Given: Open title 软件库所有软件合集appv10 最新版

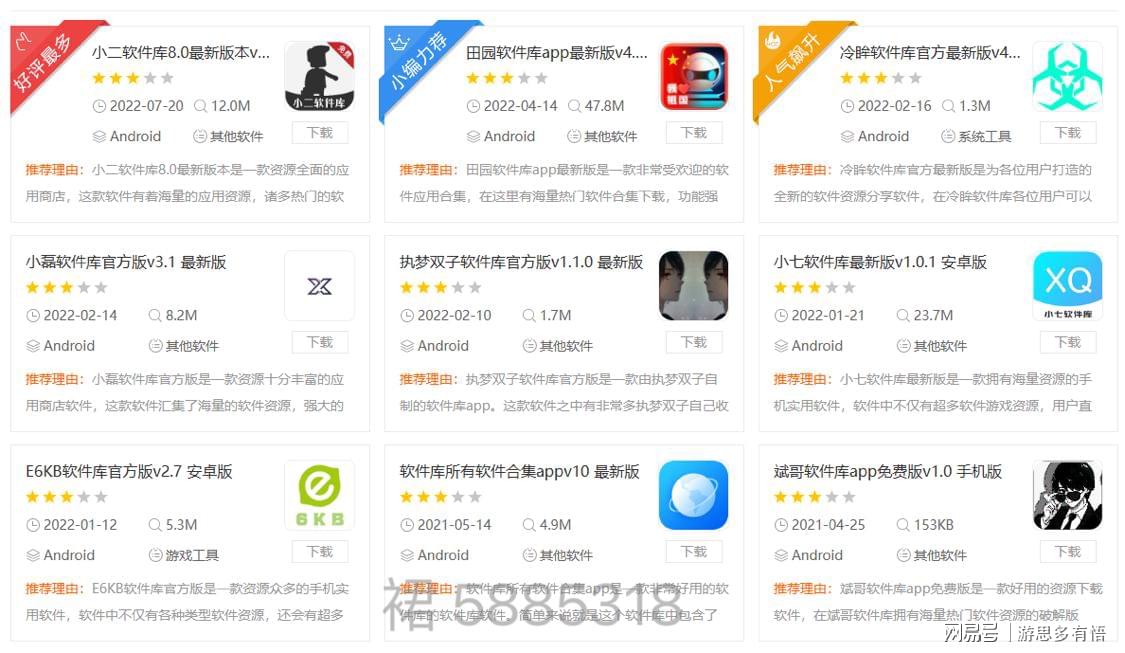Looking at the screenshot, I should (x=519, y=471).
